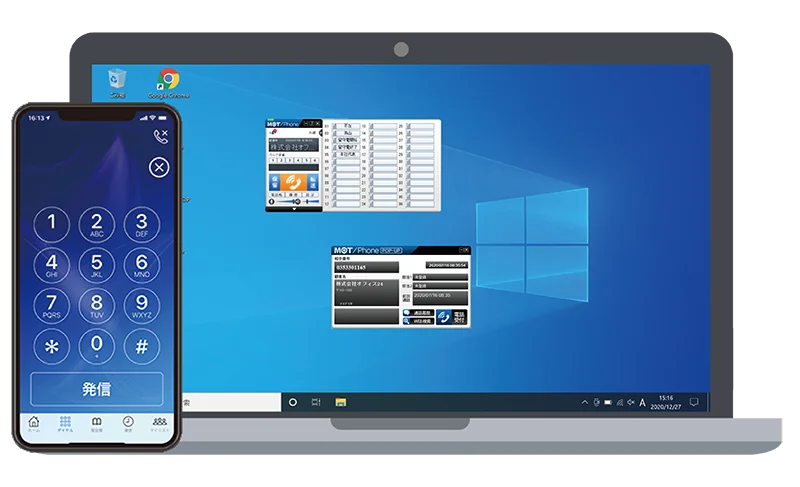Click the 通話履歴 call history button
The image size is (800, 487).
[x=418, y=312]
